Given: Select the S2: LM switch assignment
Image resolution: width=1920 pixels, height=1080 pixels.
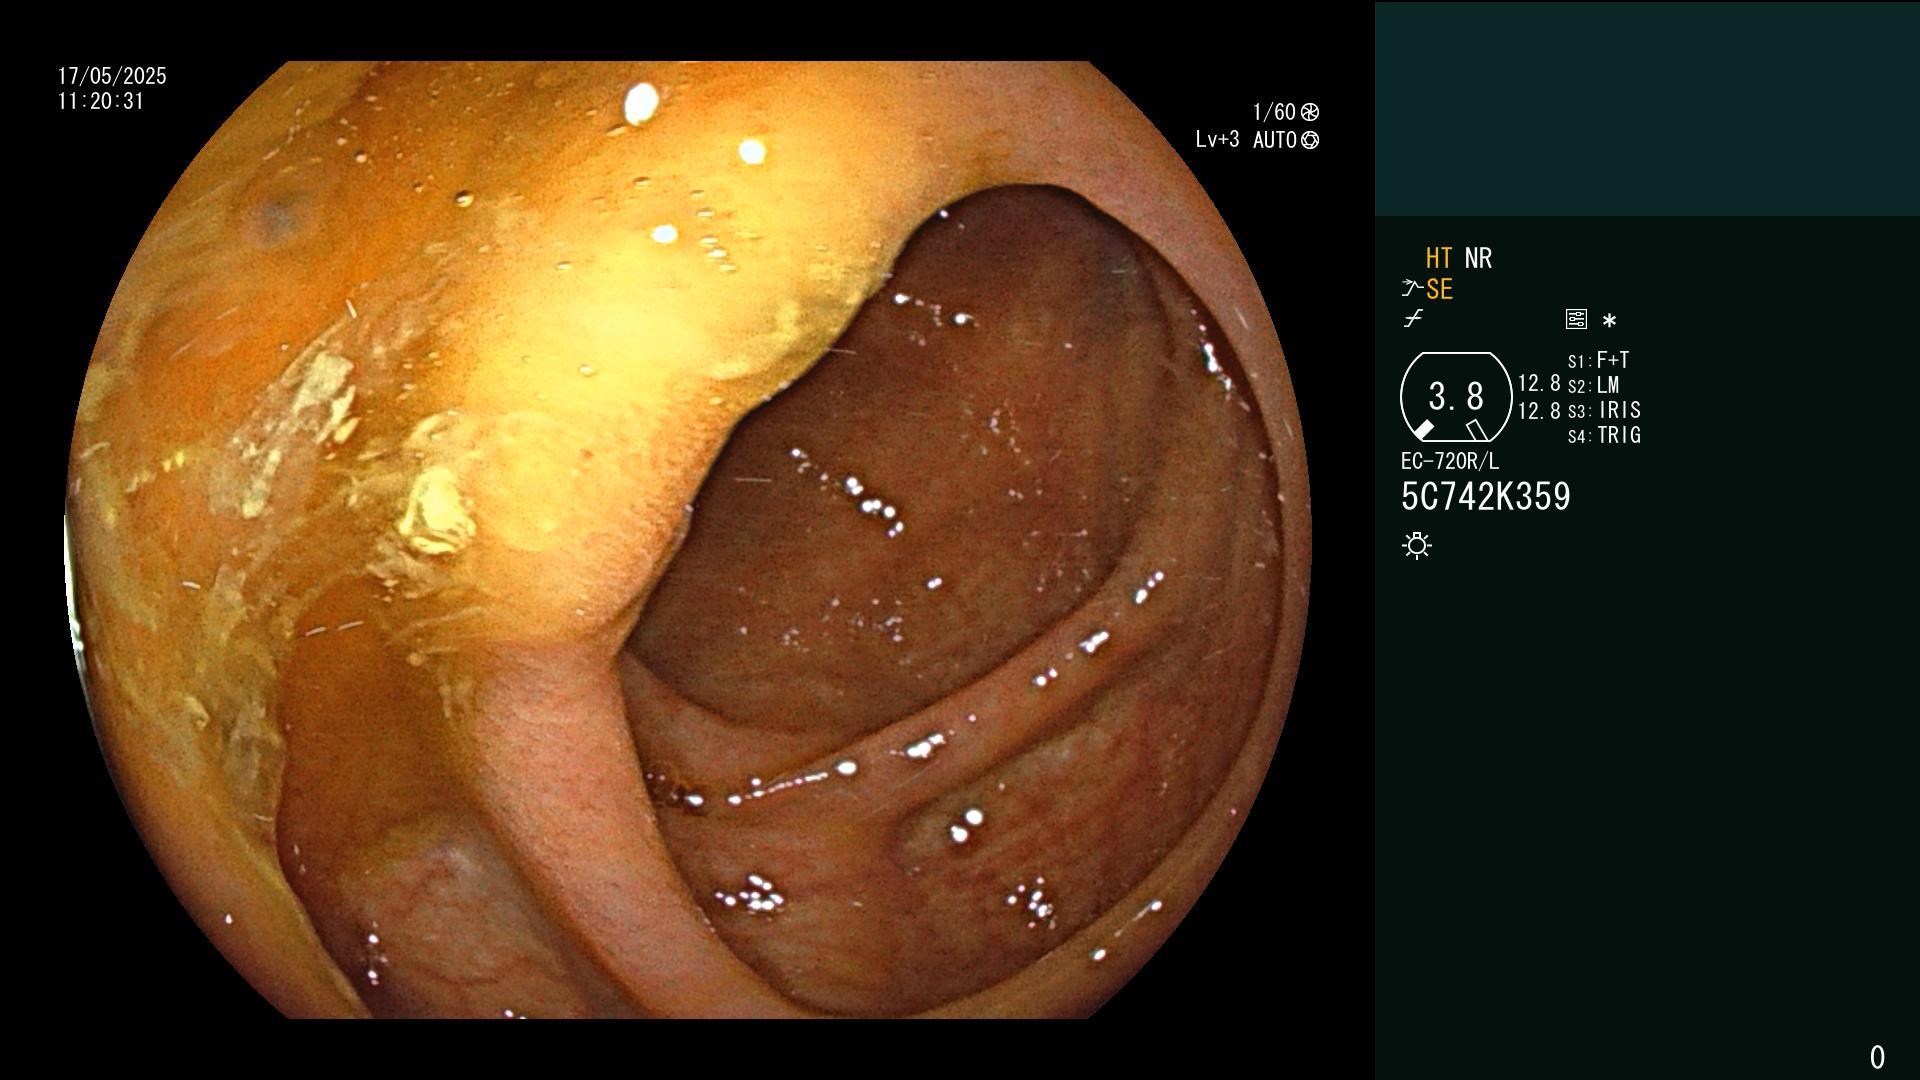Looking at the screenshot, I should tap(1593, 385).
